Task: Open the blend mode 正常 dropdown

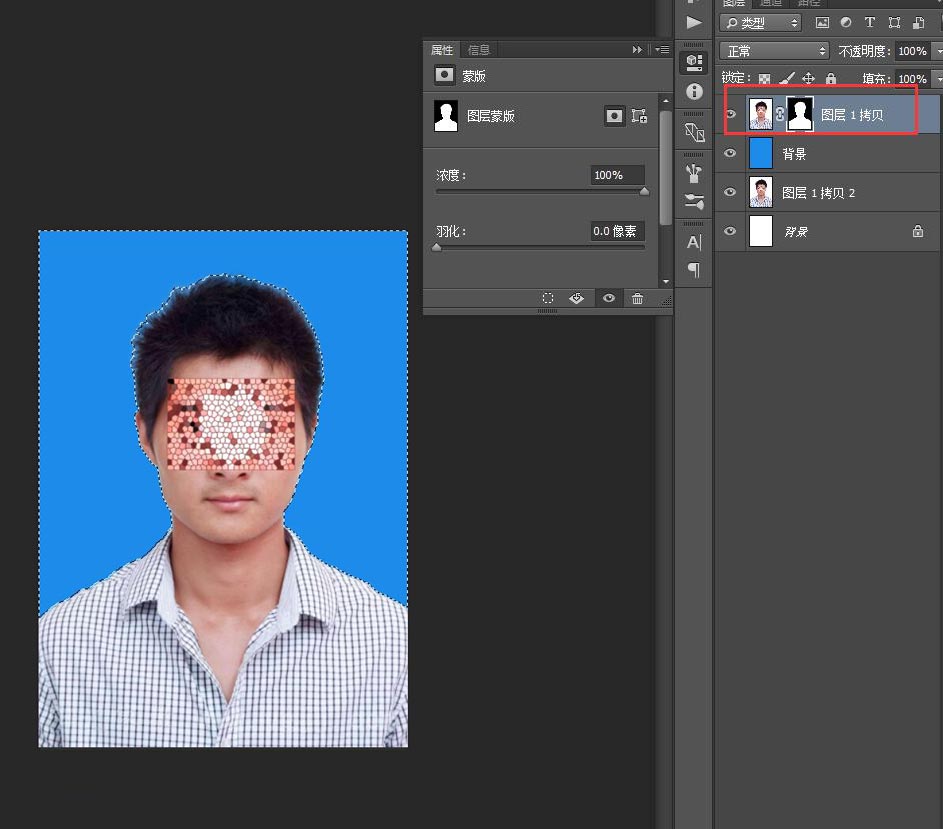Action: point(773,51)
